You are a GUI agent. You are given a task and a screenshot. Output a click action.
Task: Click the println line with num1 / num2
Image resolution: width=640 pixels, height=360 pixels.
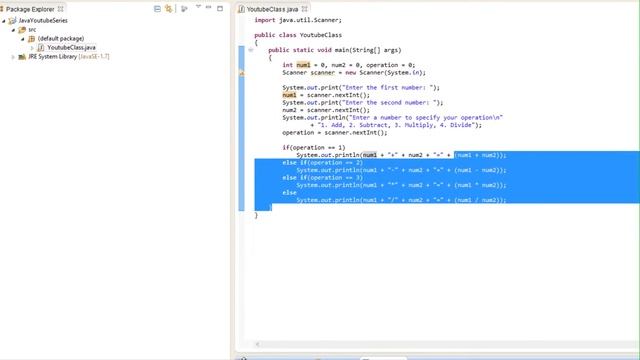pyautogui.click(x=401, y=200)
